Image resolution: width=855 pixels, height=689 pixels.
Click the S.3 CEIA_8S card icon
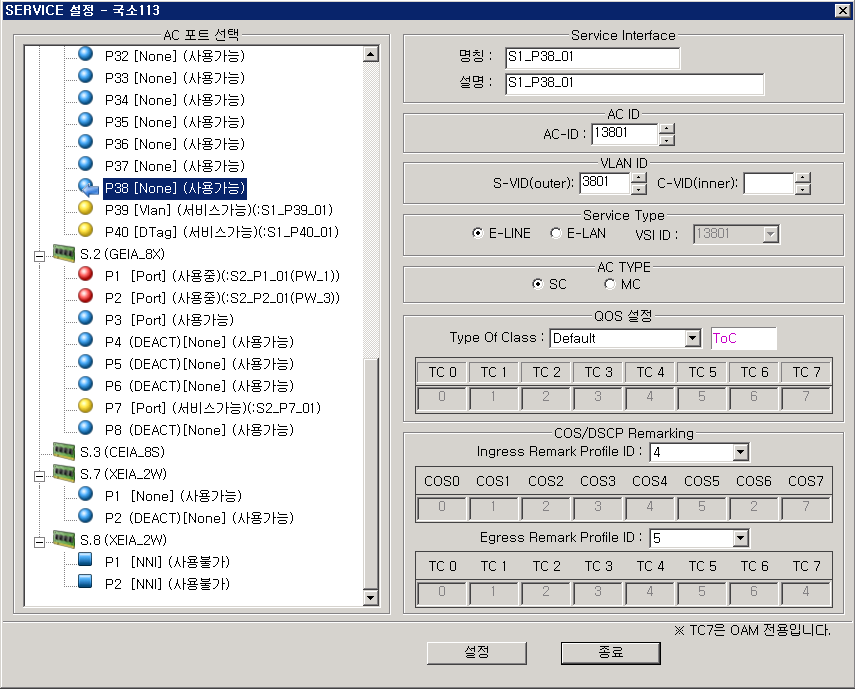[64, 450]
